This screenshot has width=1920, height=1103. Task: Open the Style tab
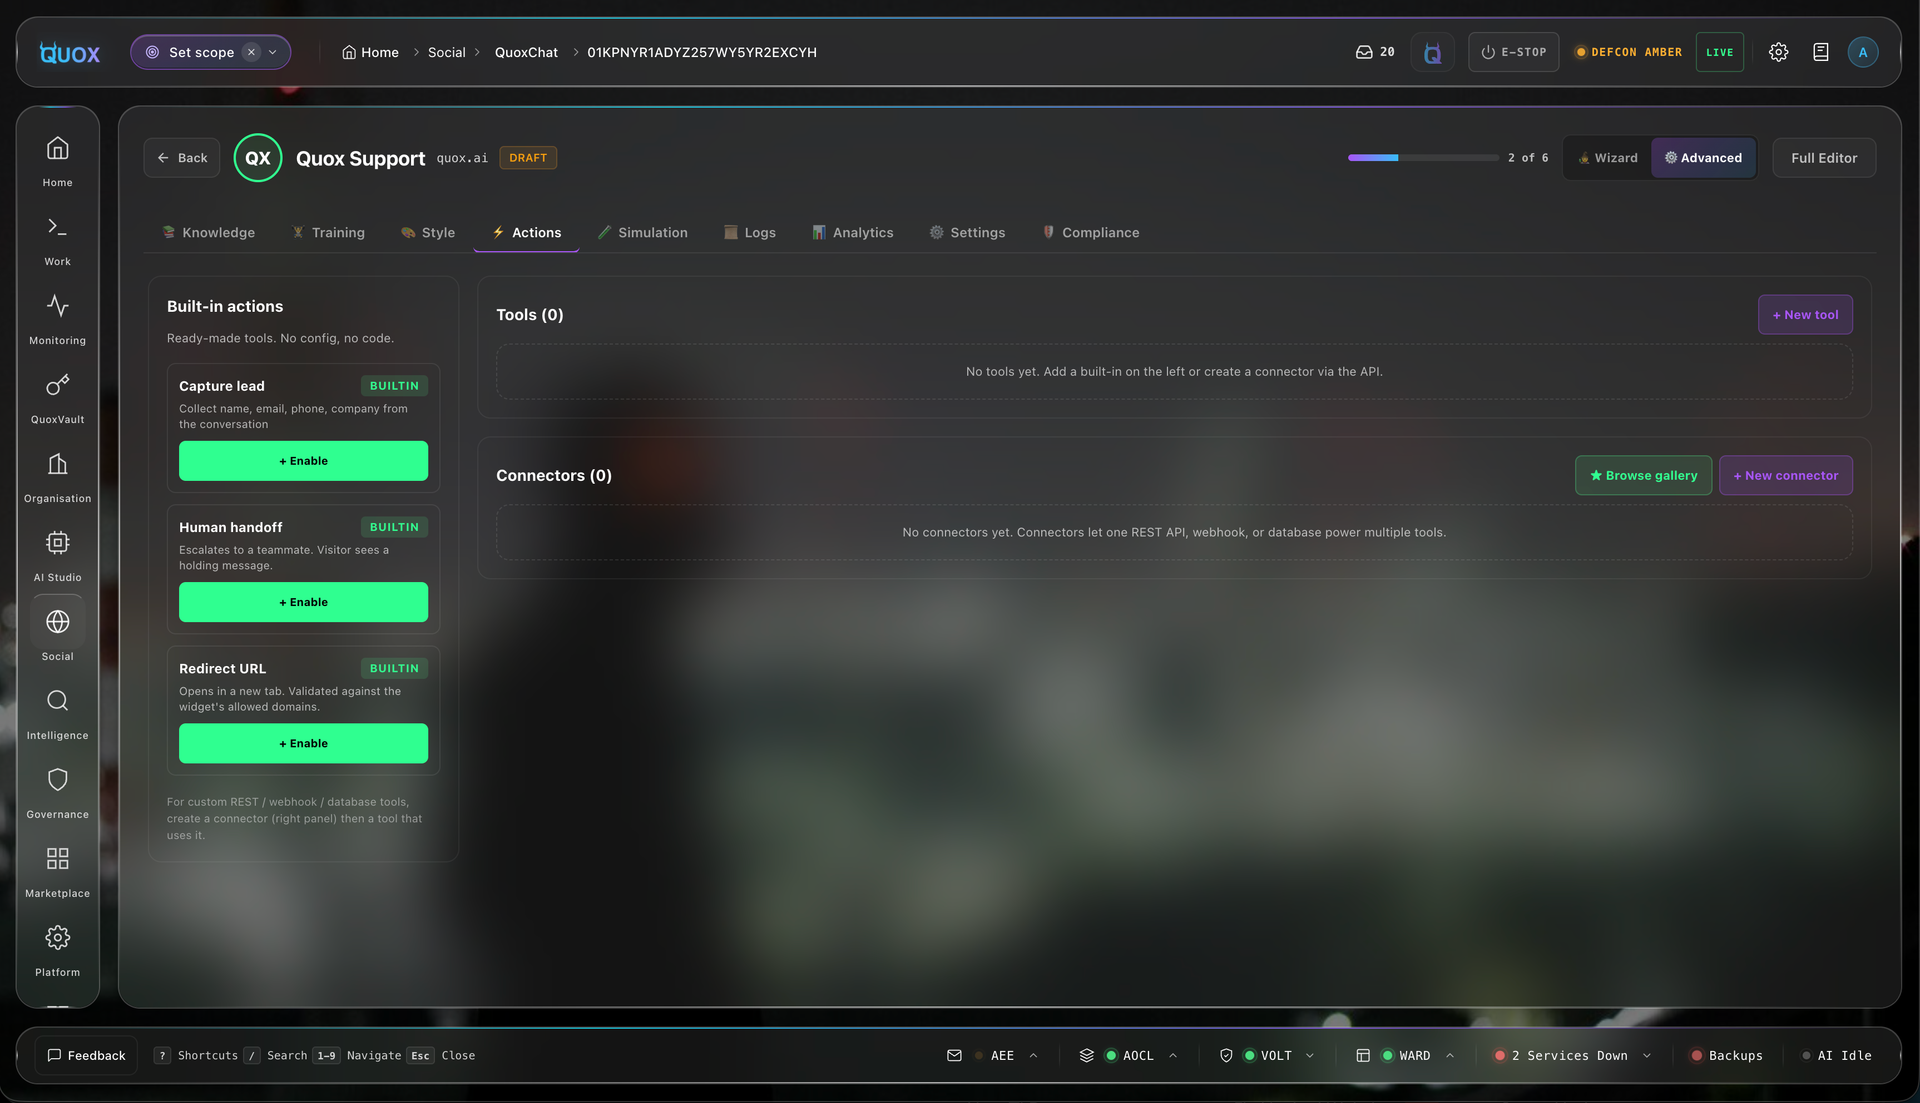[x=428, y=232]
